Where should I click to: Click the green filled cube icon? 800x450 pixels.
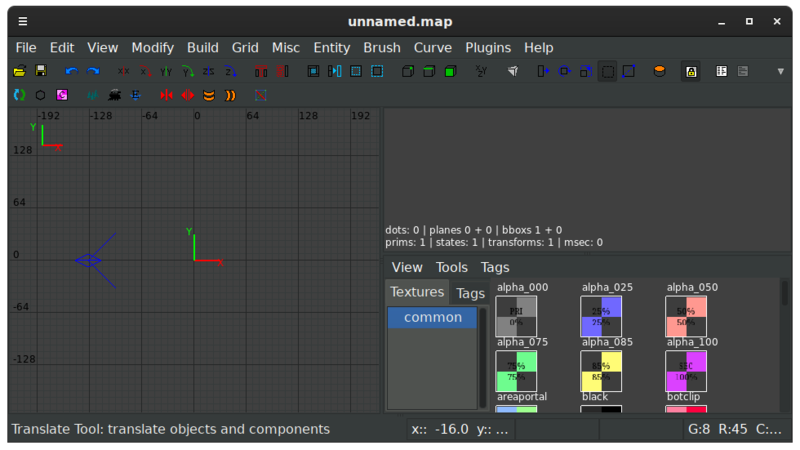pyautogui.click(x=451, y=71)
